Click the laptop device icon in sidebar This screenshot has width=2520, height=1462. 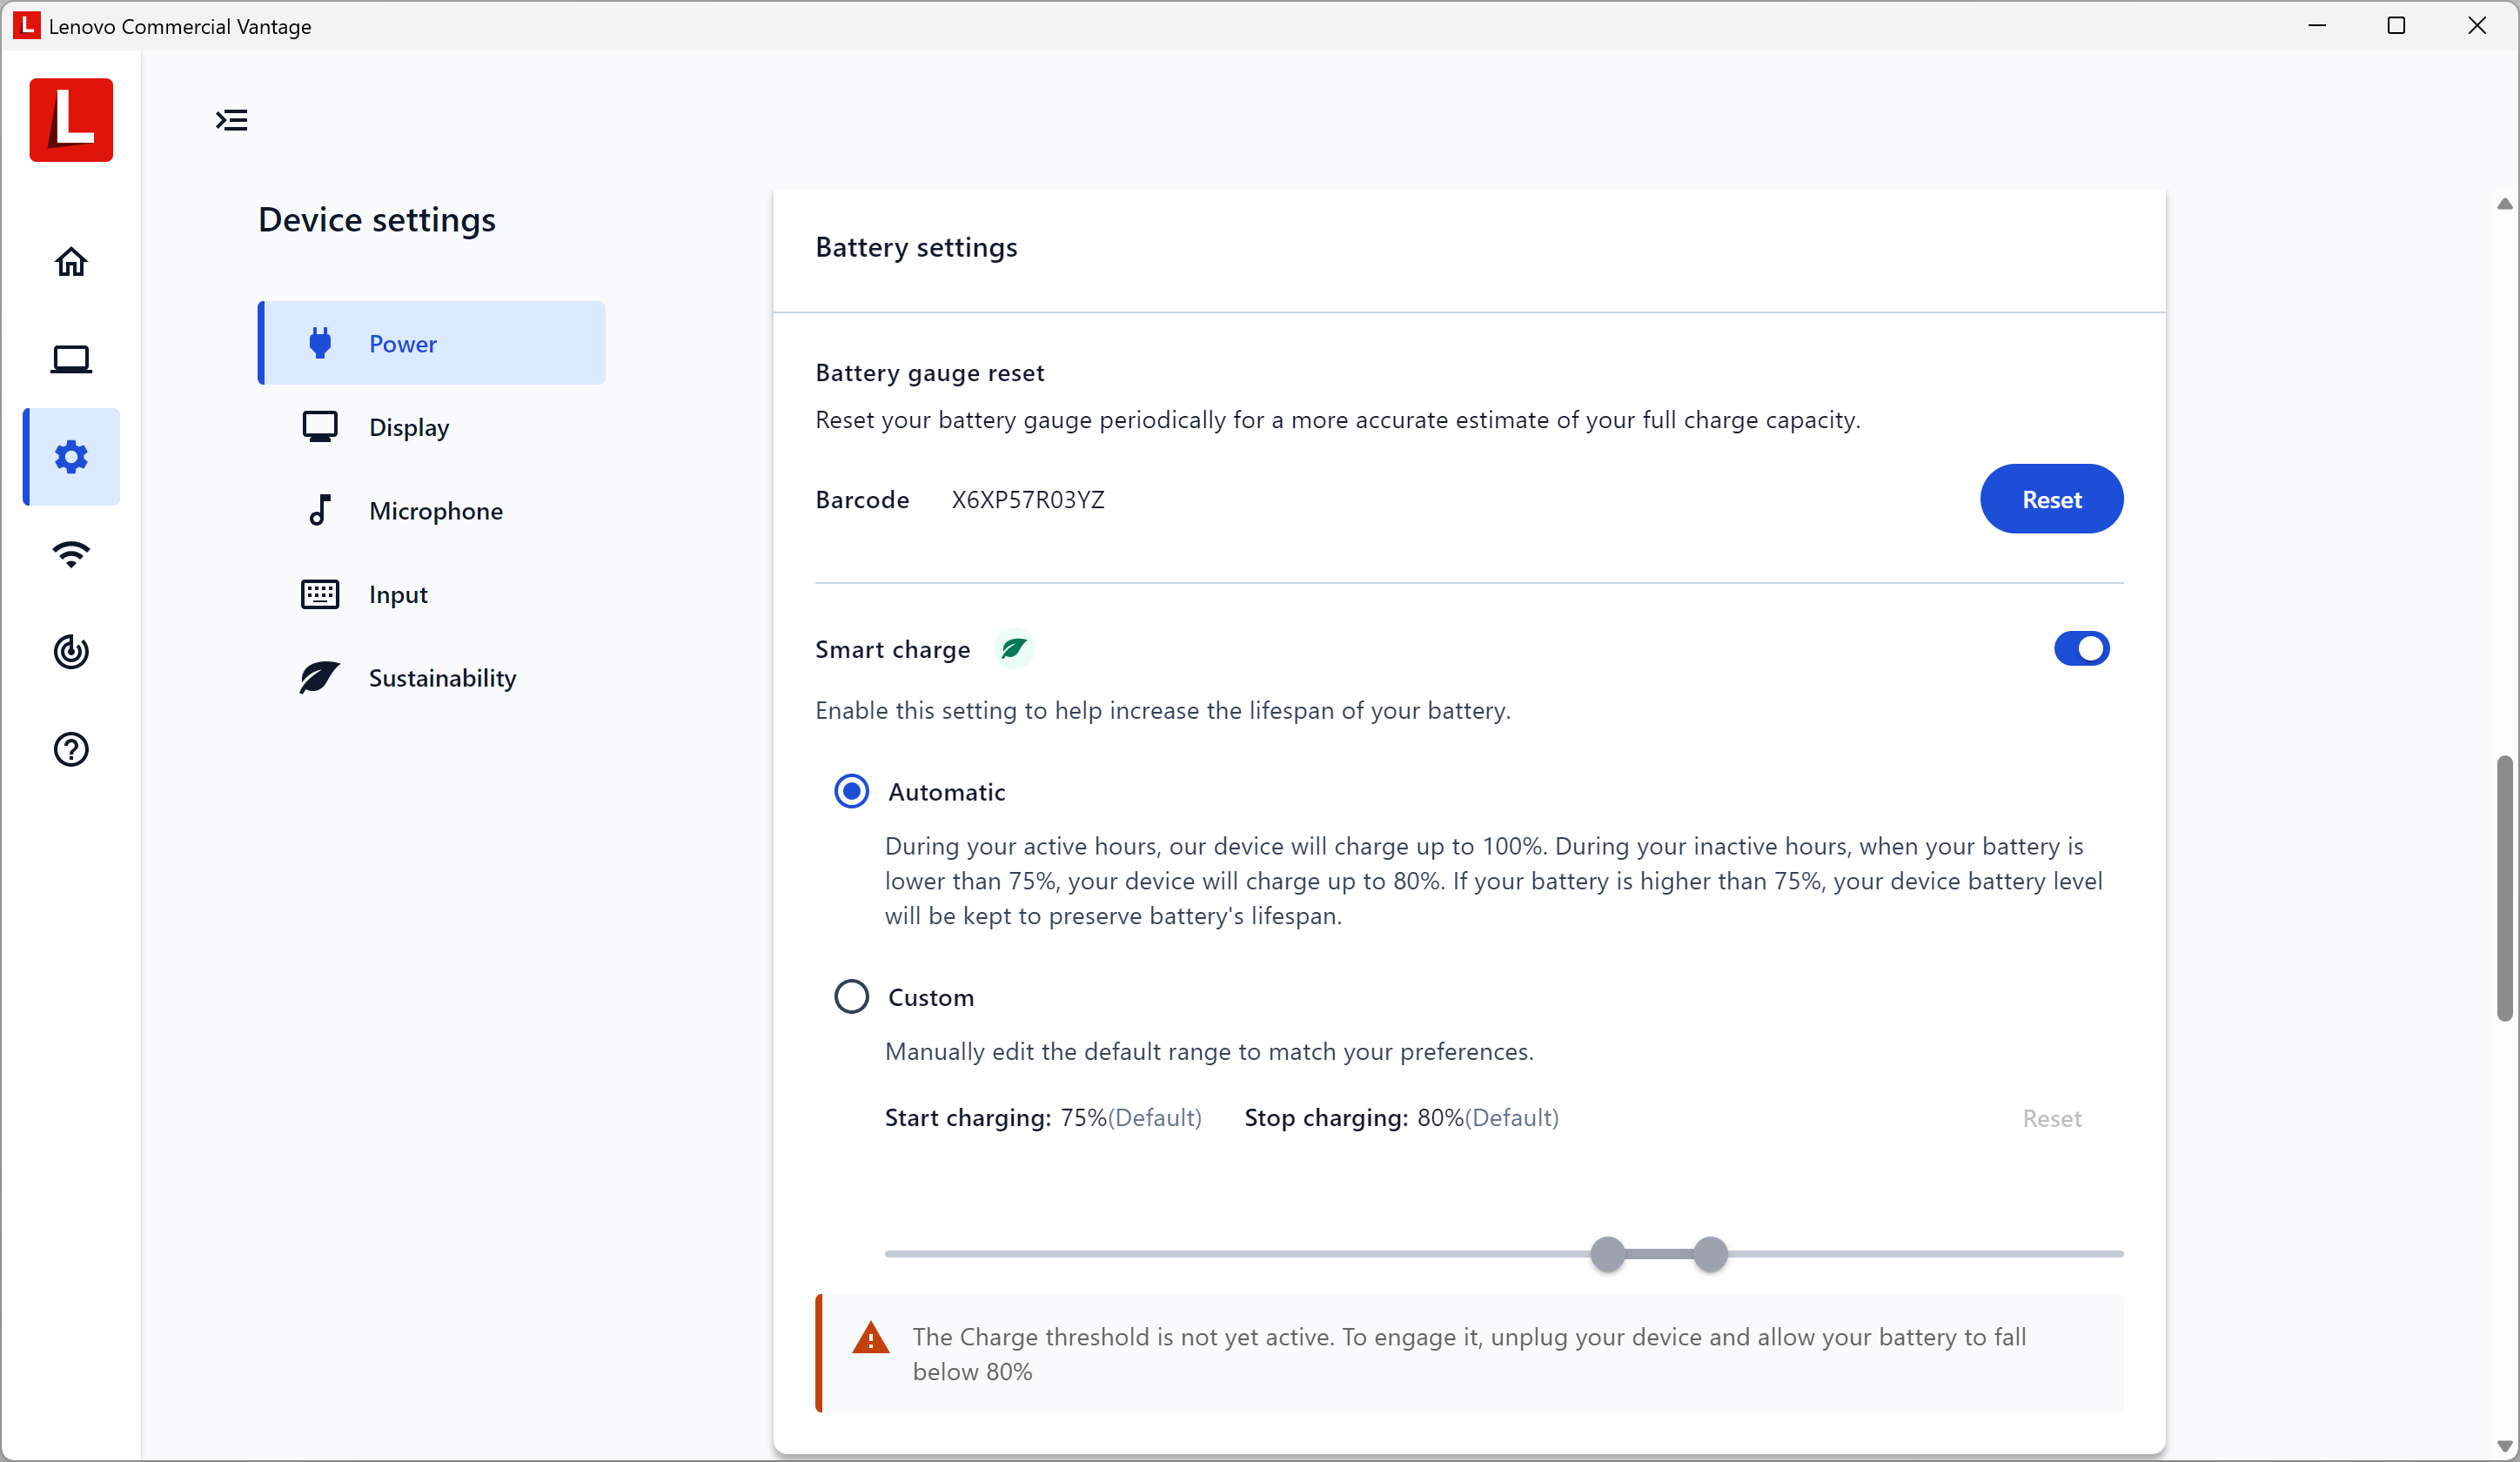coord(71,359)
